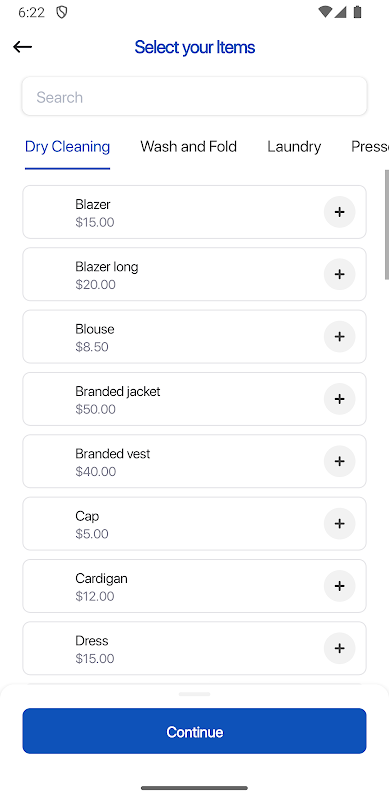
Task: Click the vertical scrollbar on the right
Action: pos(387,224)
